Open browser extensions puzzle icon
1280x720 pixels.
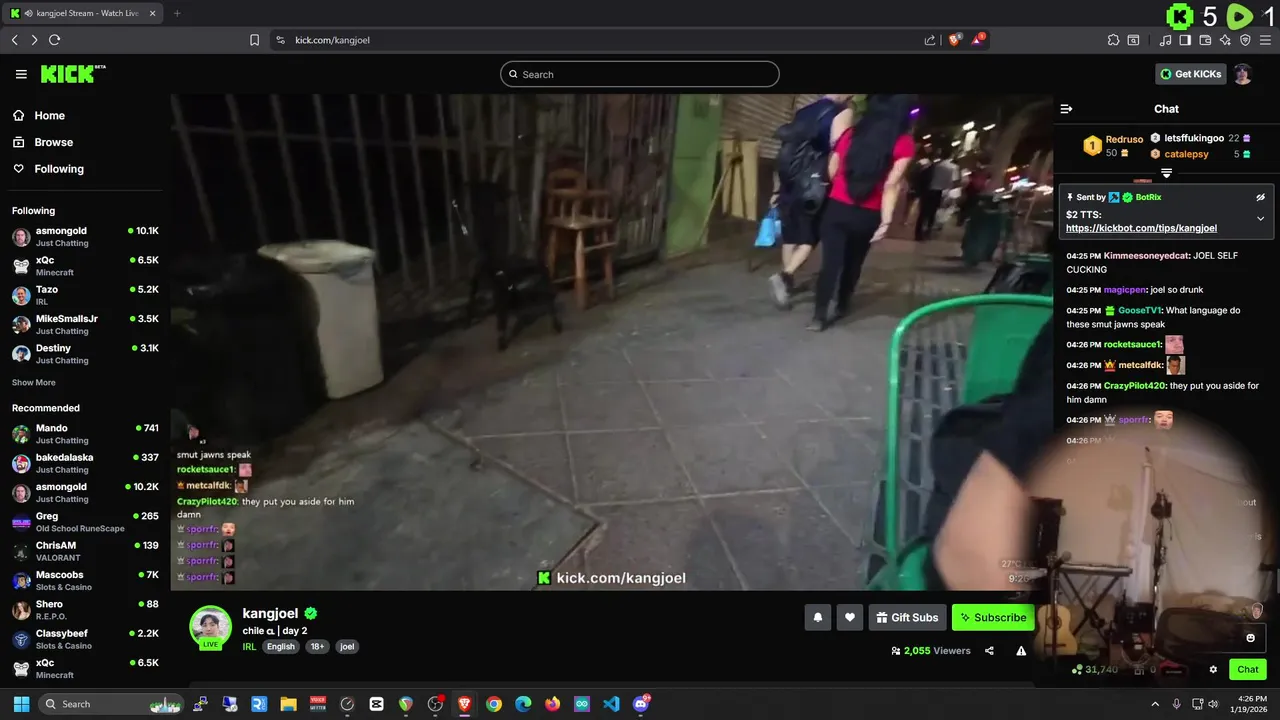tap(1113, 40)
